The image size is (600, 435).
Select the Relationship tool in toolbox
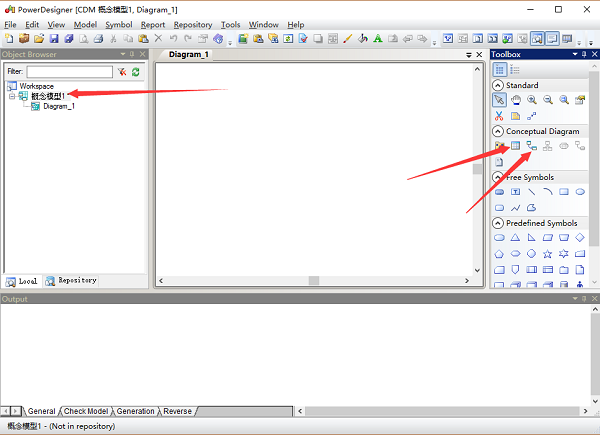pos(531,146)
